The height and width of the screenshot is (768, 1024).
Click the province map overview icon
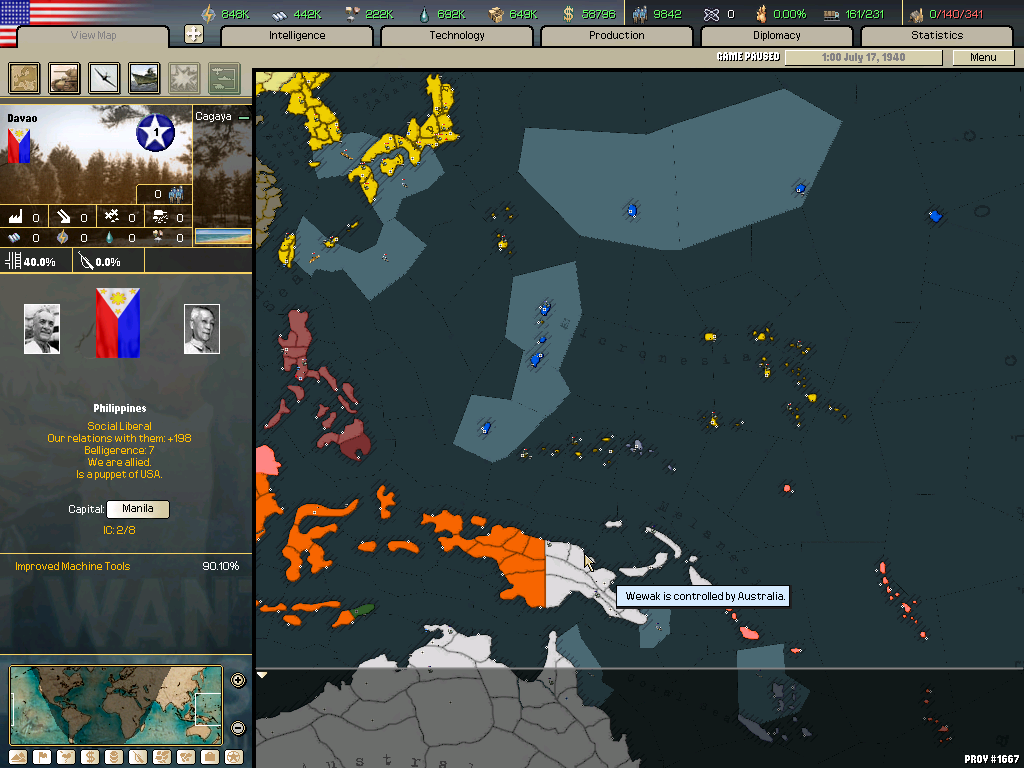pos(25,78)
